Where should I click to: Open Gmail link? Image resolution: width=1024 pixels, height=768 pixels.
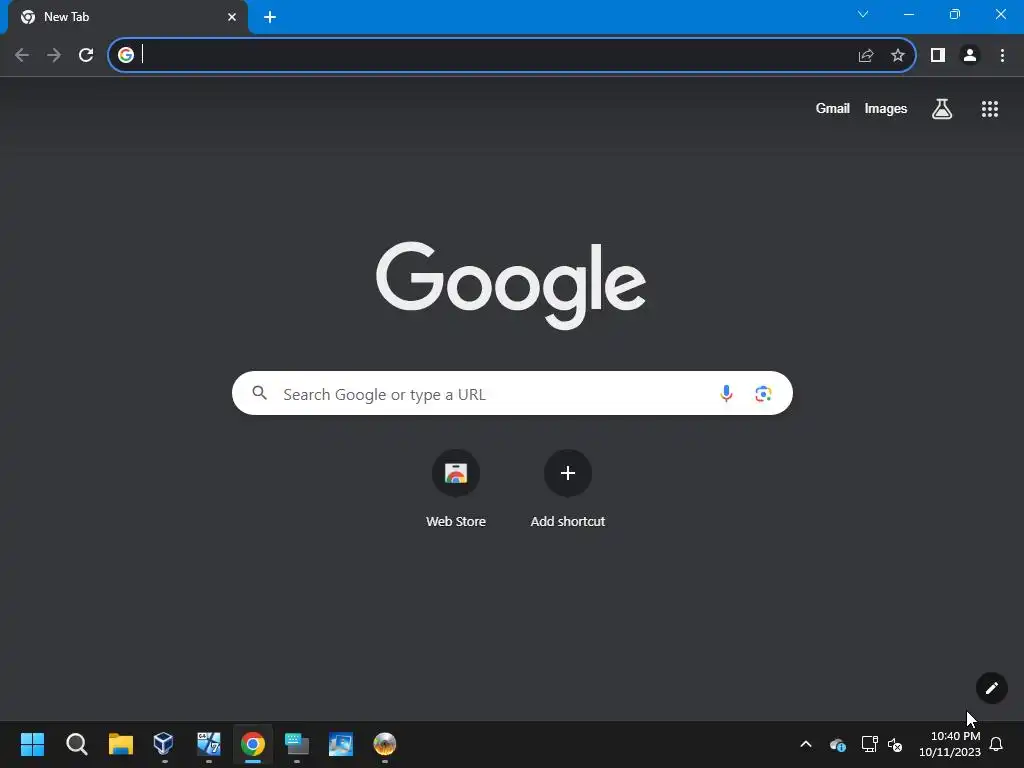833,108
